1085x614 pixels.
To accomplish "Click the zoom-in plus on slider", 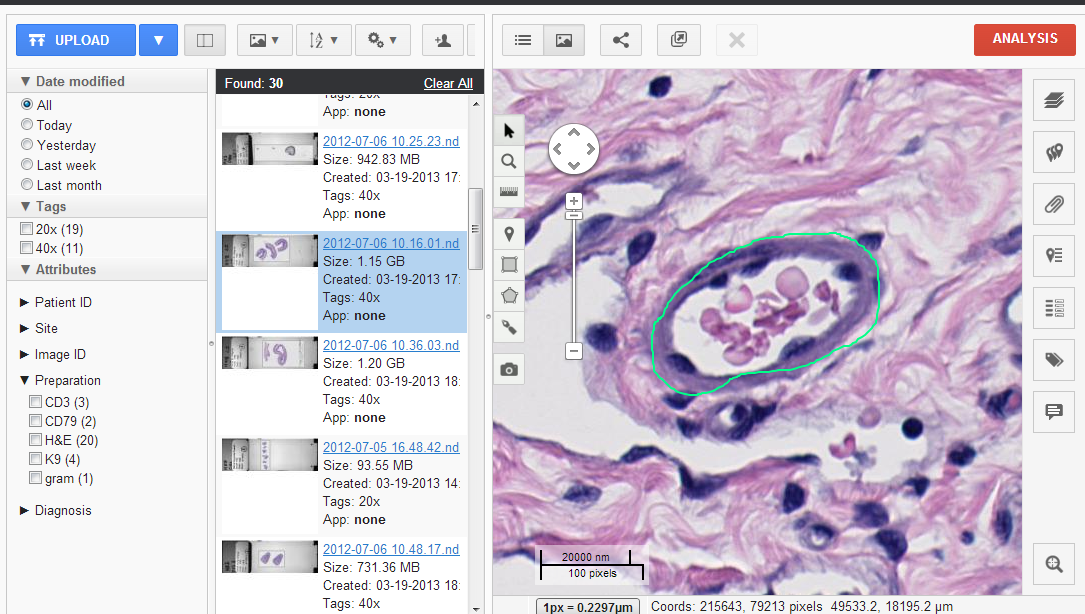I will (574, 201).
